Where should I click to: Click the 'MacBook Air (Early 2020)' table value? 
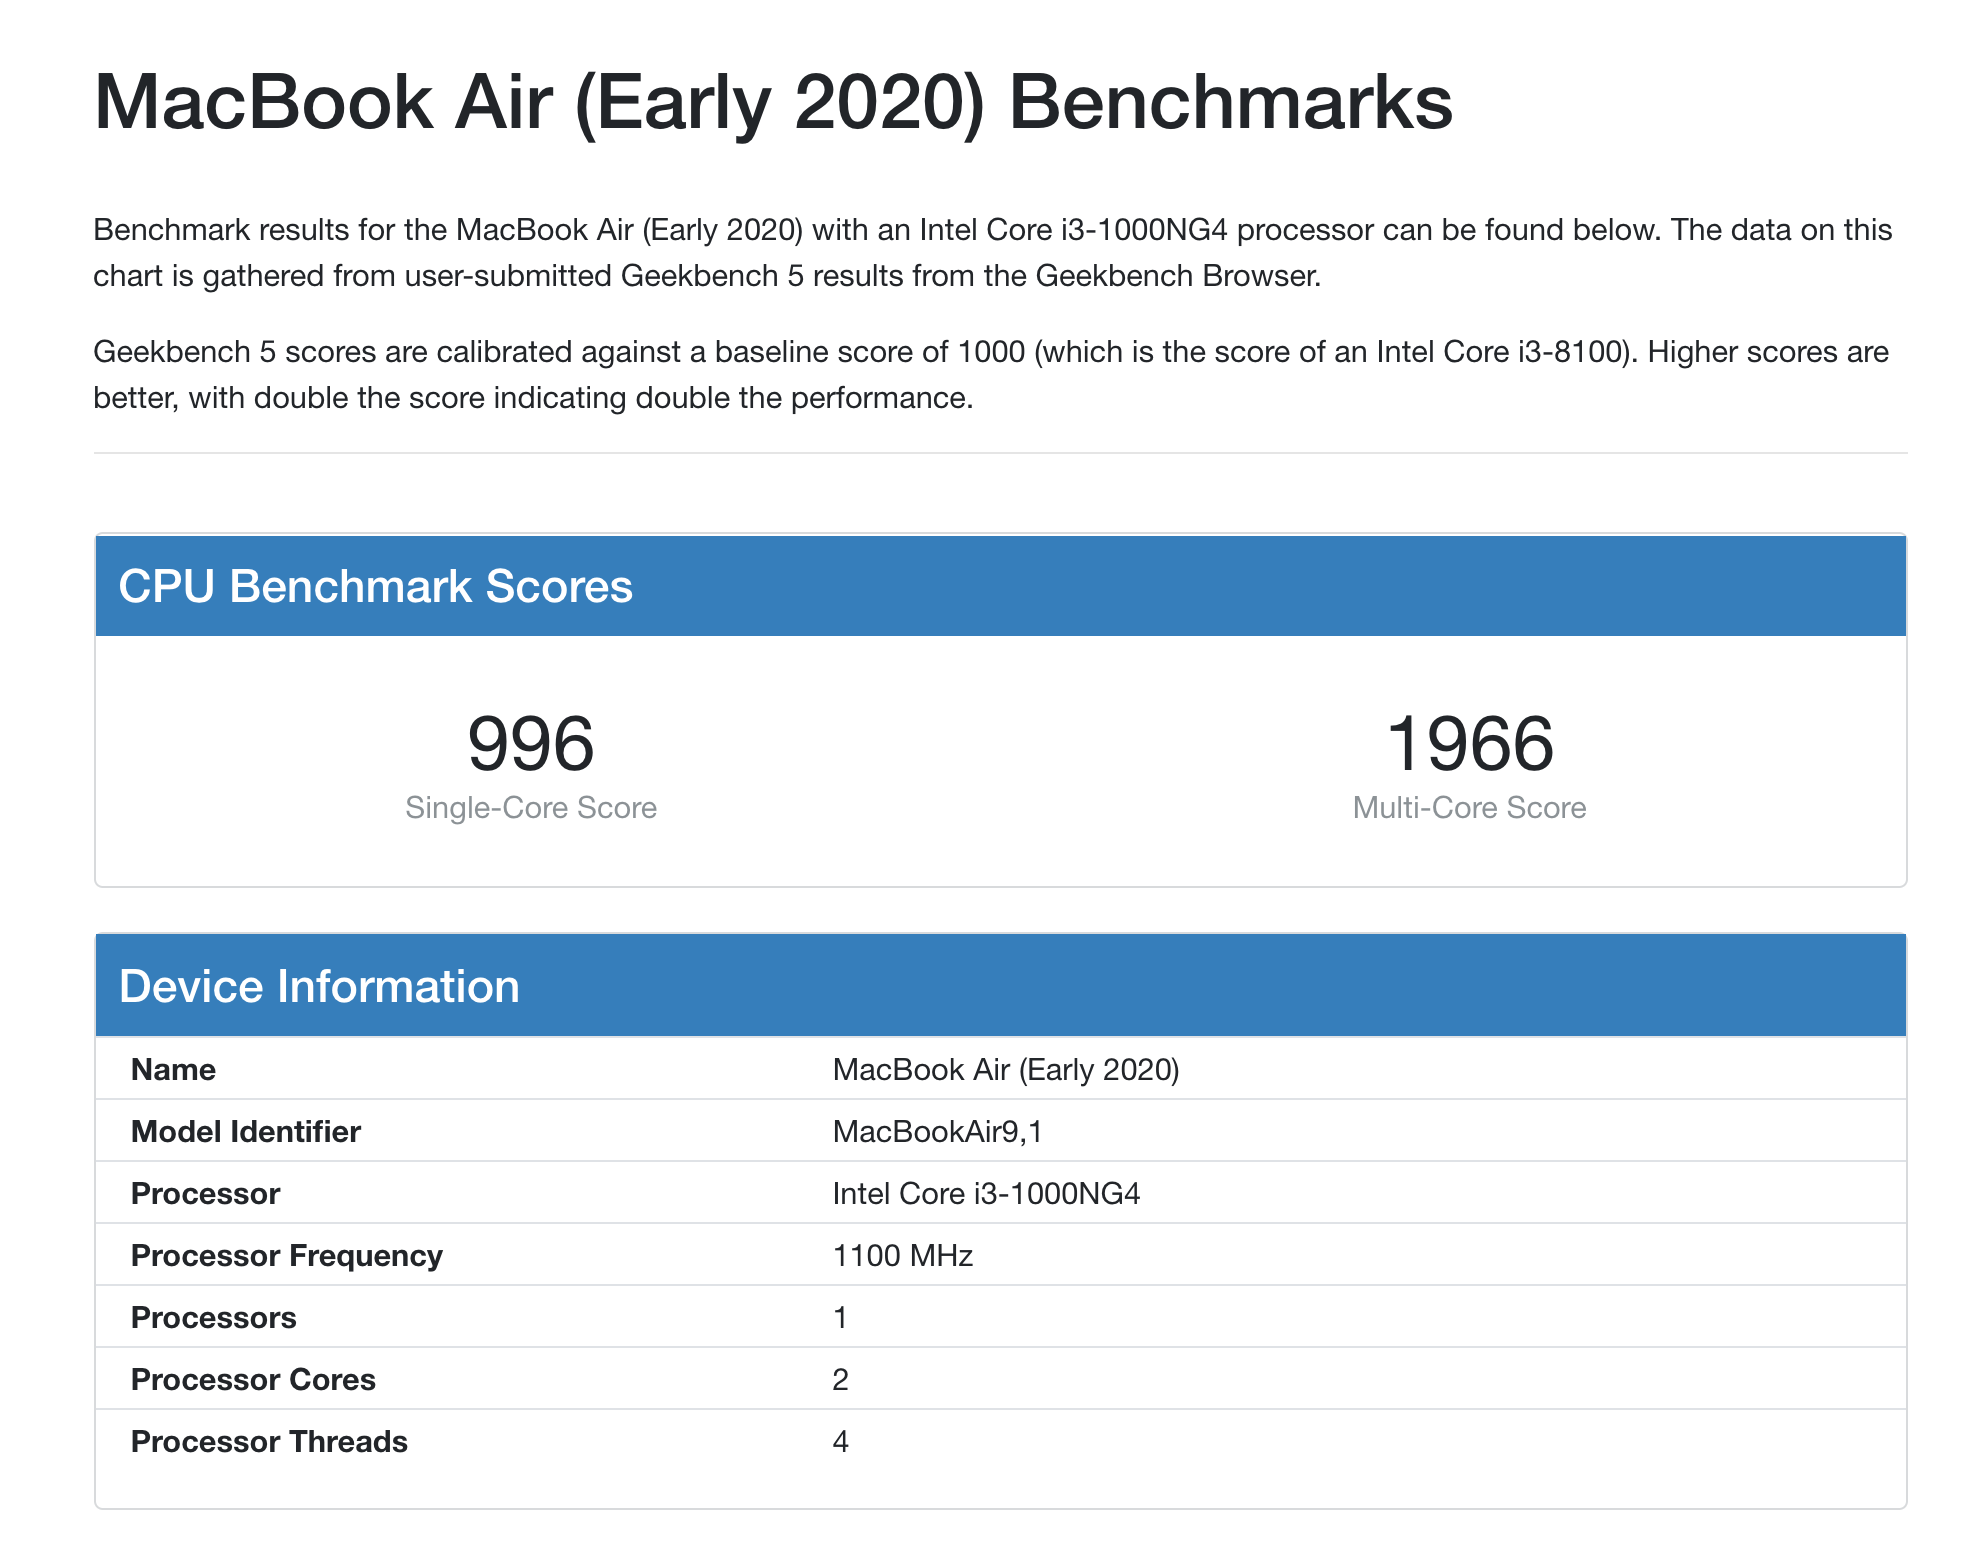point(1006,1070)
